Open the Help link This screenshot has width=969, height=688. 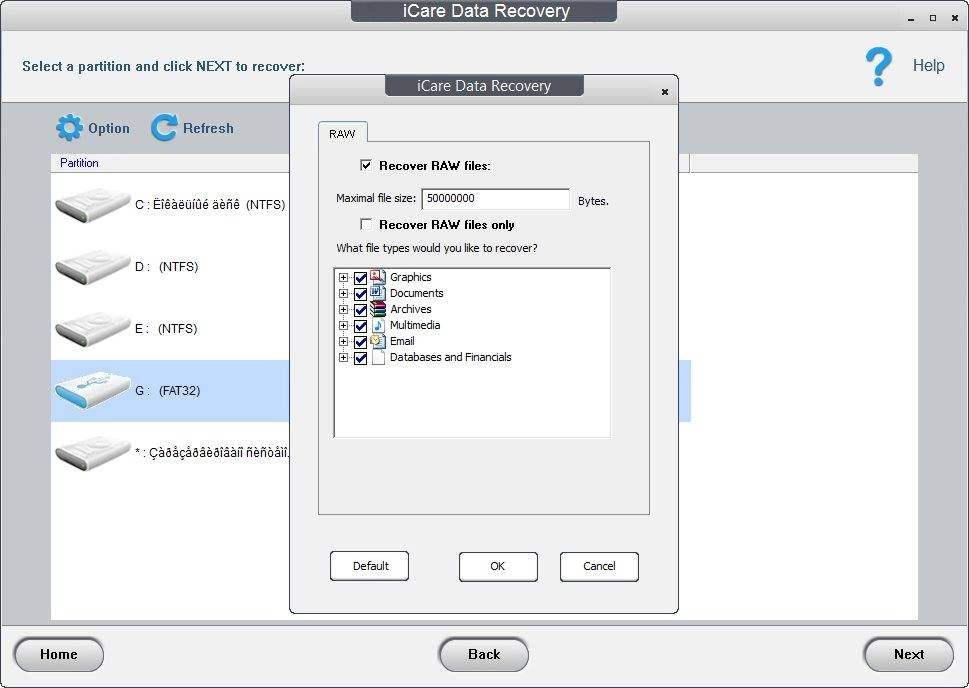pos(928,66)
